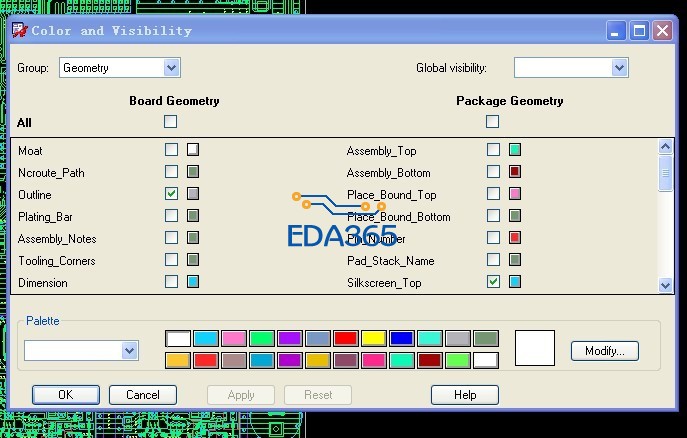
Task: Open the Global visibility dropdown
Action: (571, 67)
